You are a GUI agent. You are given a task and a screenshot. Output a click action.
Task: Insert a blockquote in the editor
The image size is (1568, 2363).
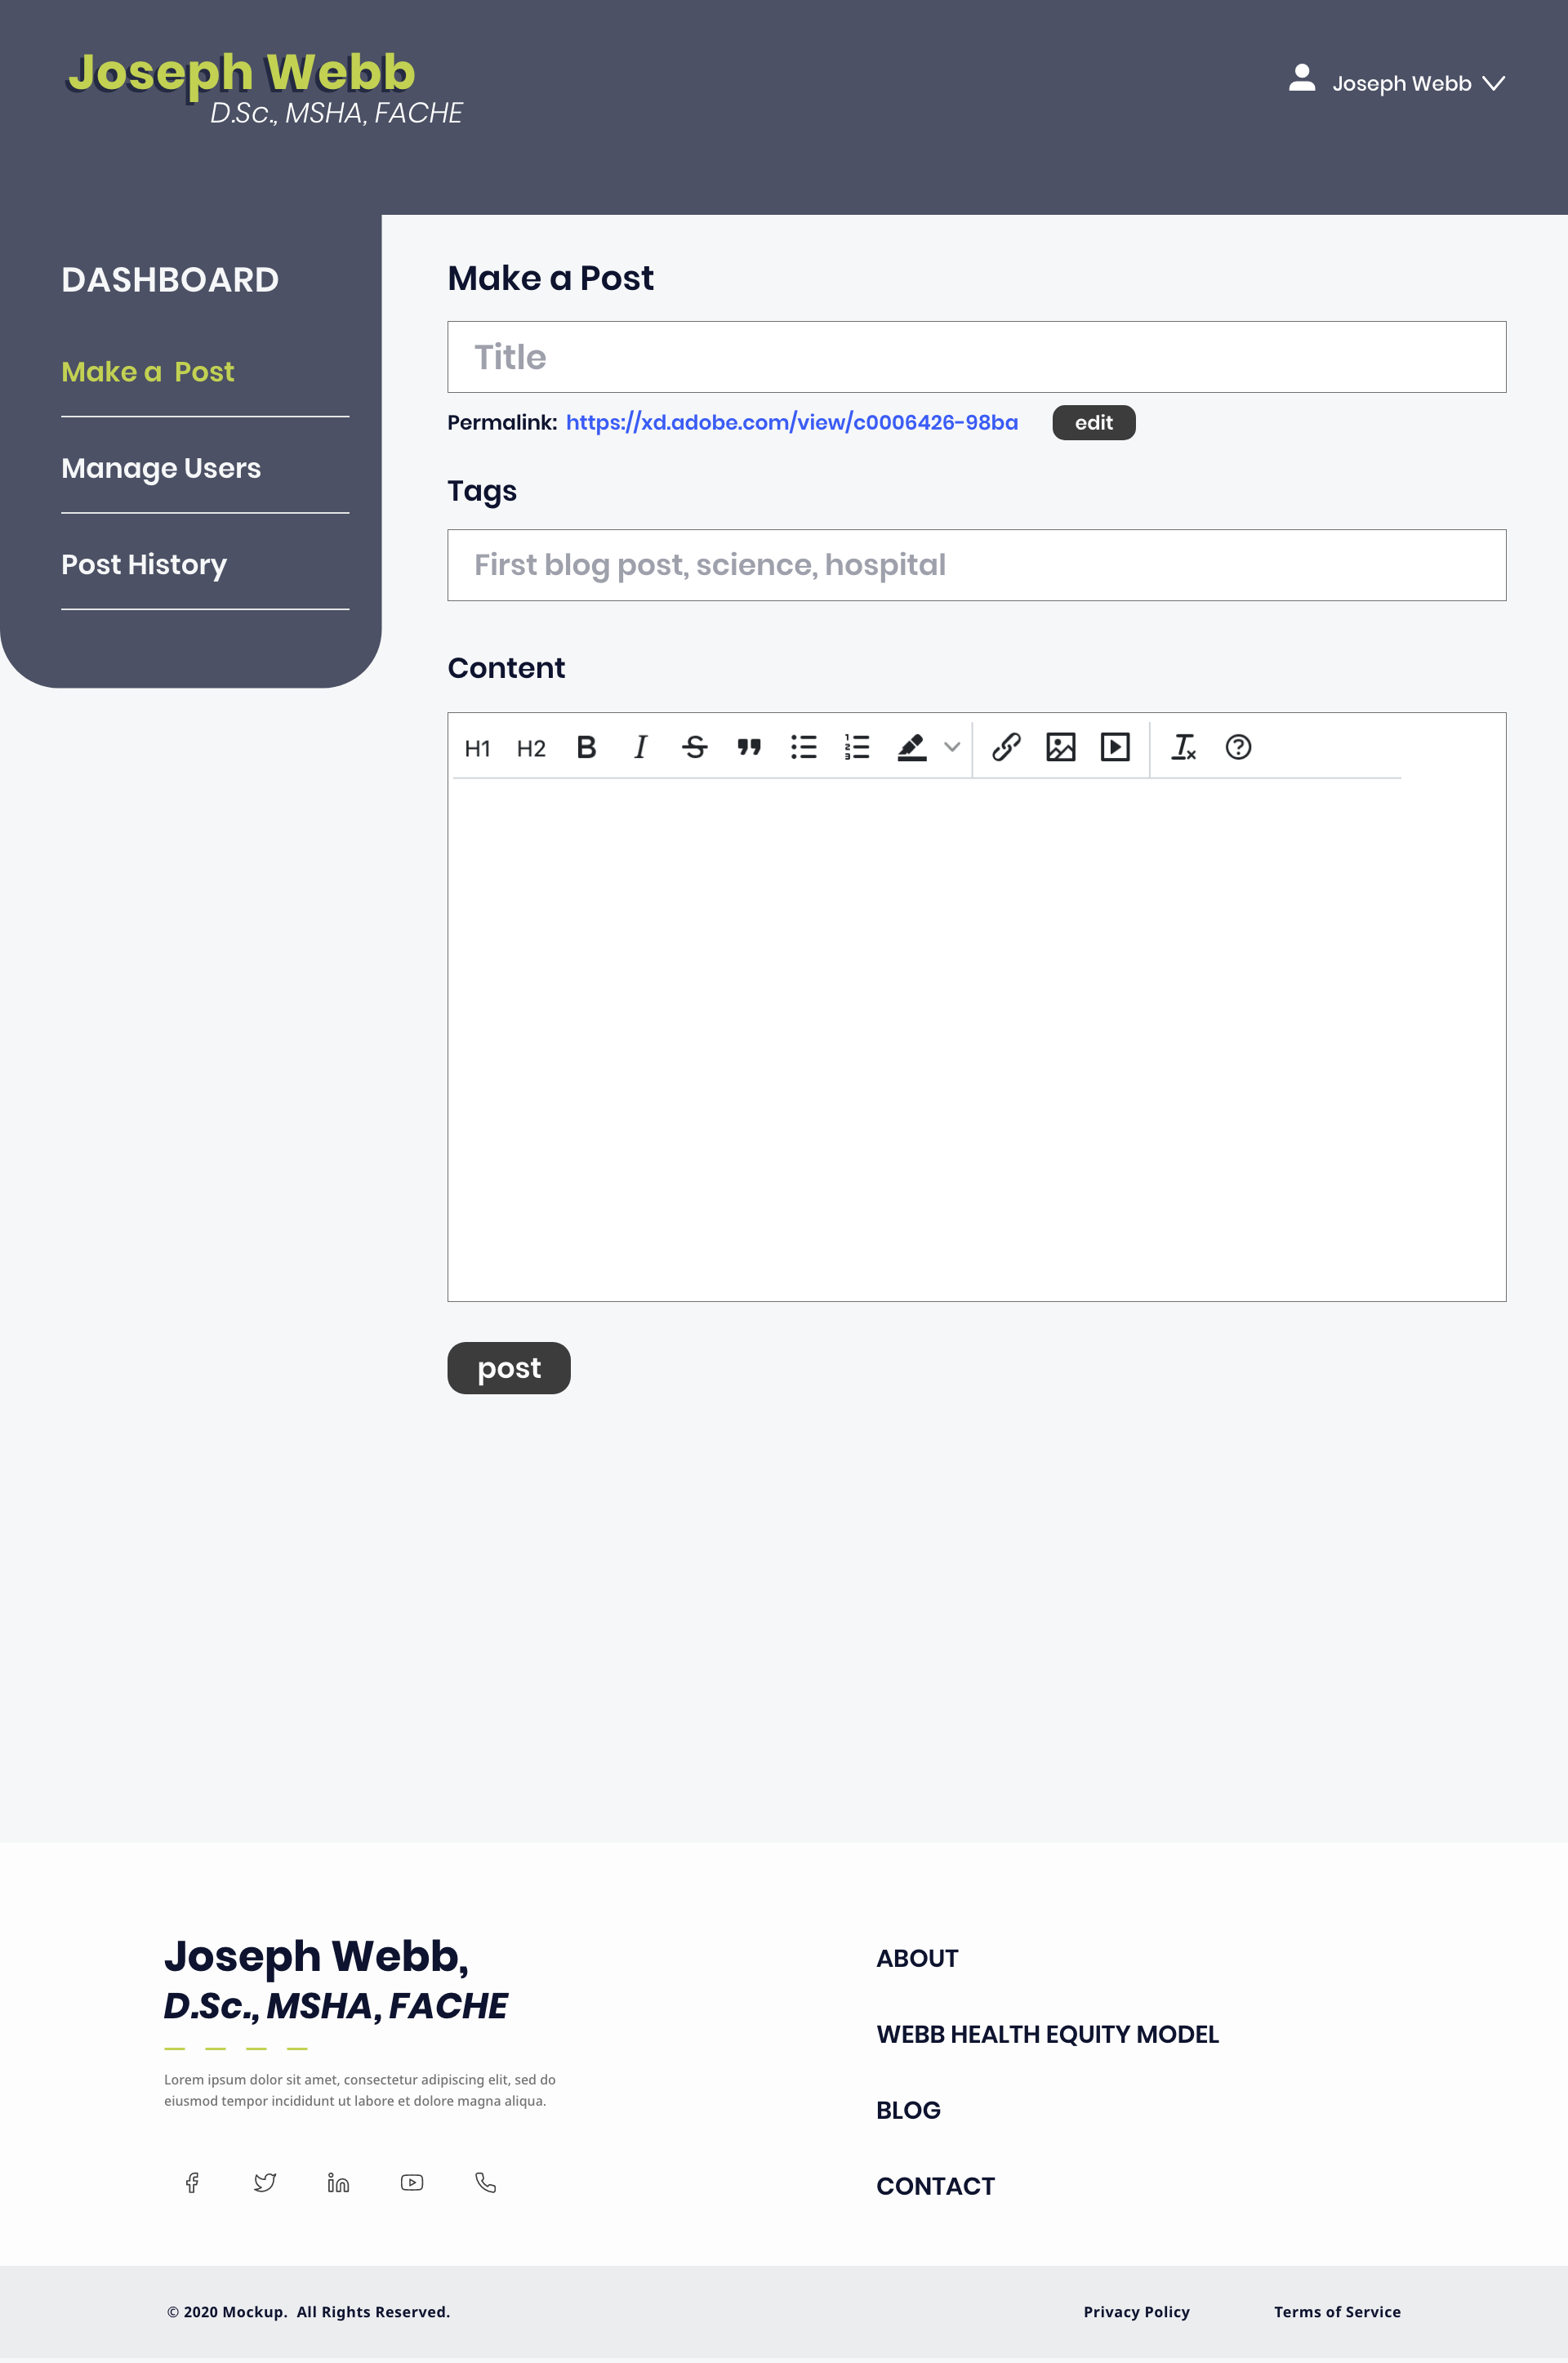tap(749, 747)
